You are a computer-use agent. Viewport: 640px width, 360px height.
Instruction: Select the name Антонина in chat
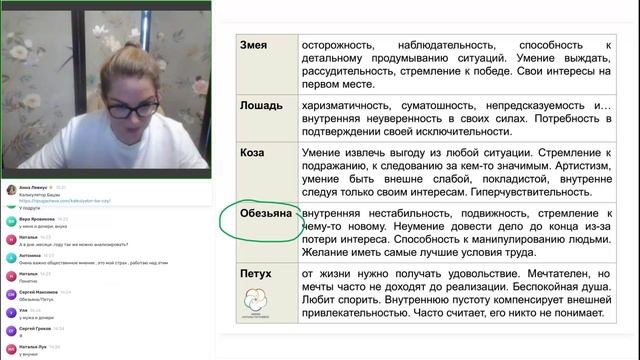click(30, 256)
